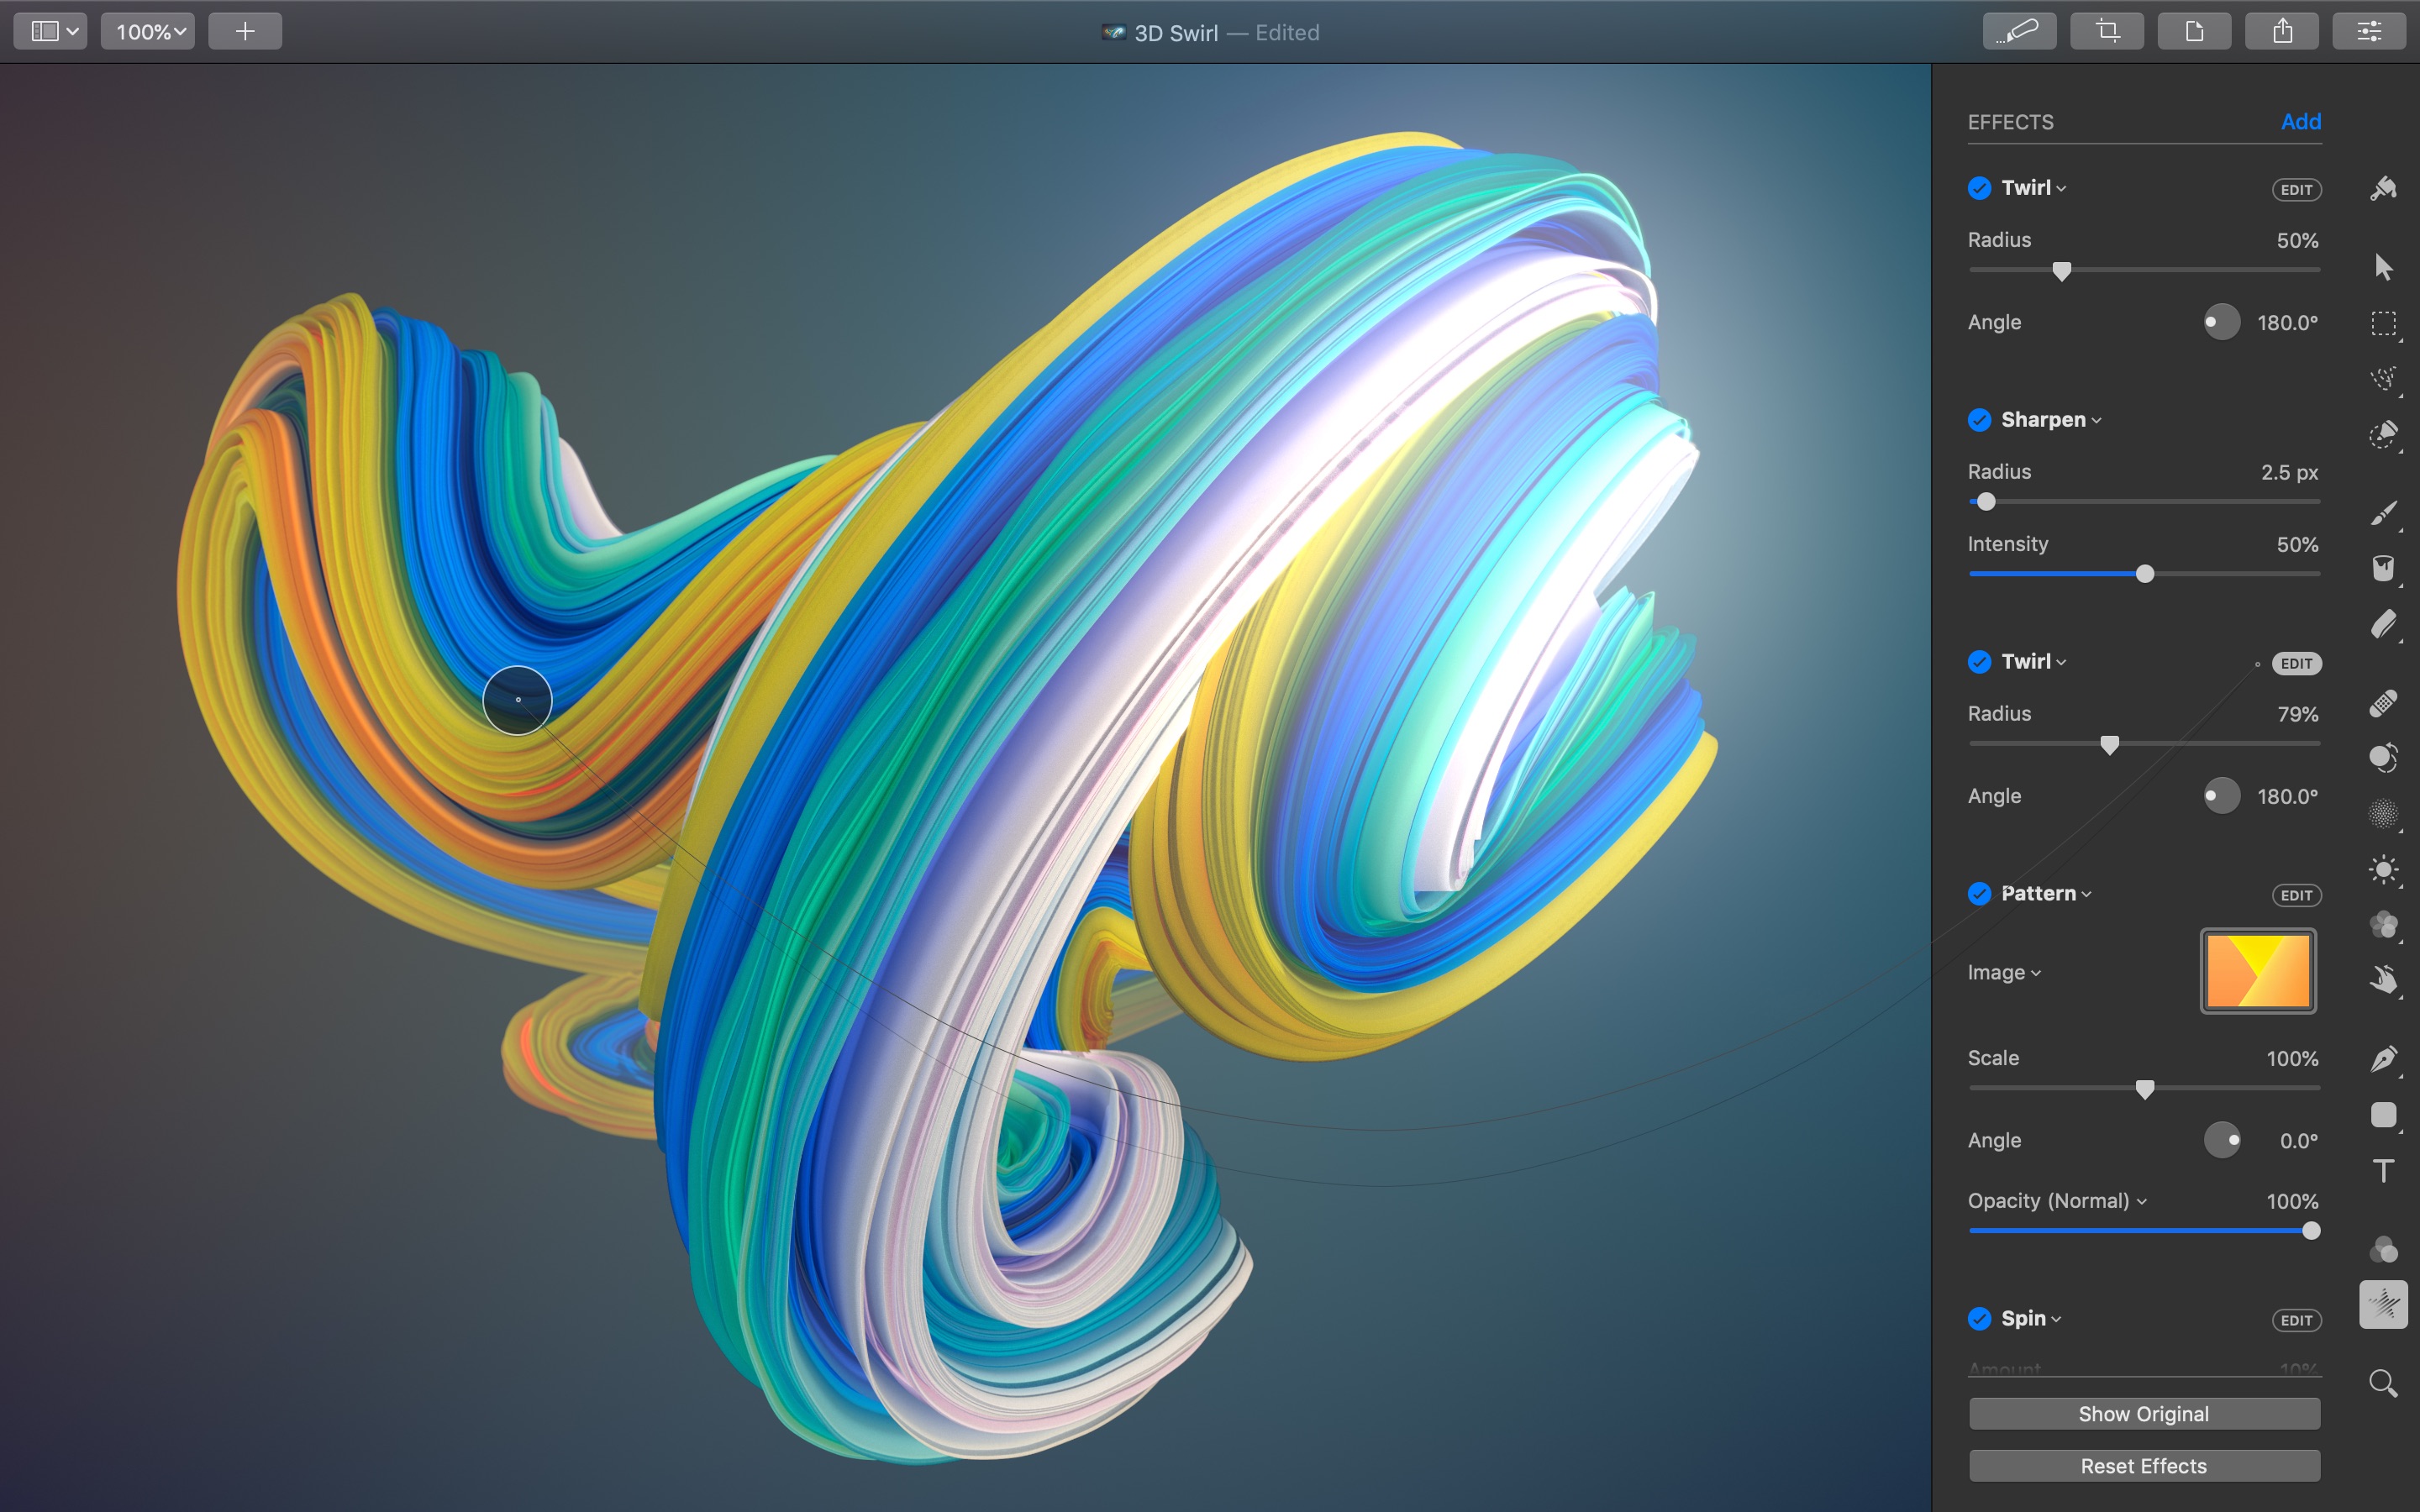Open the sidebar view options dropdown
This screenshot has height=1512, width=2420.
point(50,31)
